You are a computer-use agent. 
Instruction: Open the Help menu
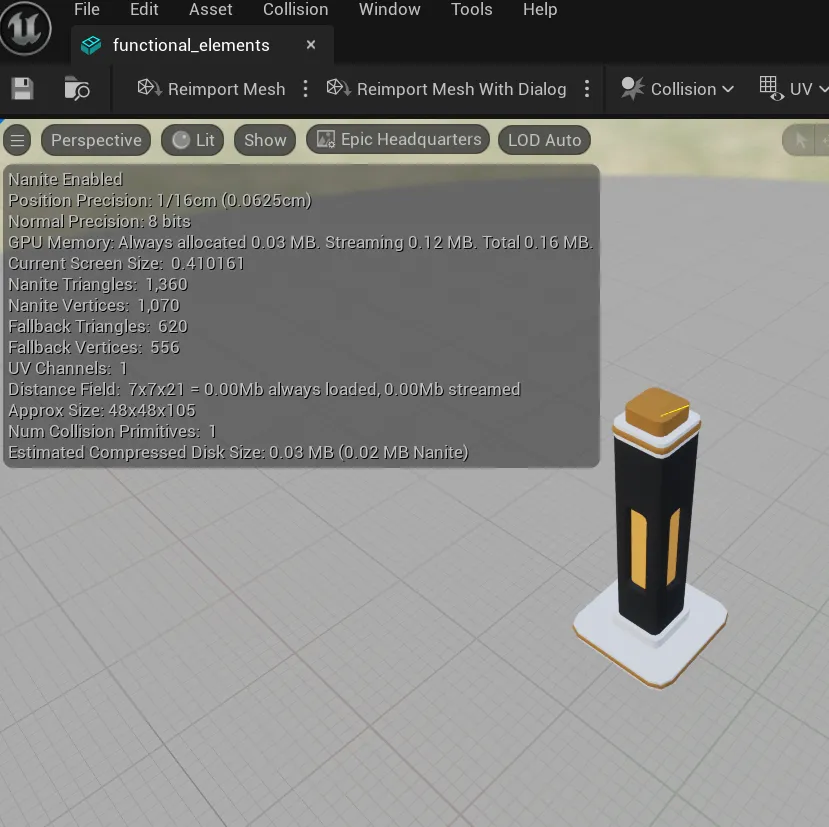point(540,10)
